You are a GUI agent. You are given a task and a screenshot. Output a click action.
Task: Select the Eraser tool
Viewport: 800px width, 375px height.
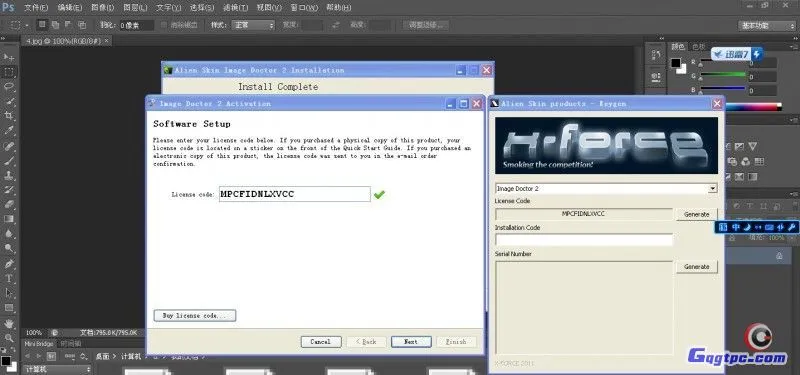tap(9, 205)
